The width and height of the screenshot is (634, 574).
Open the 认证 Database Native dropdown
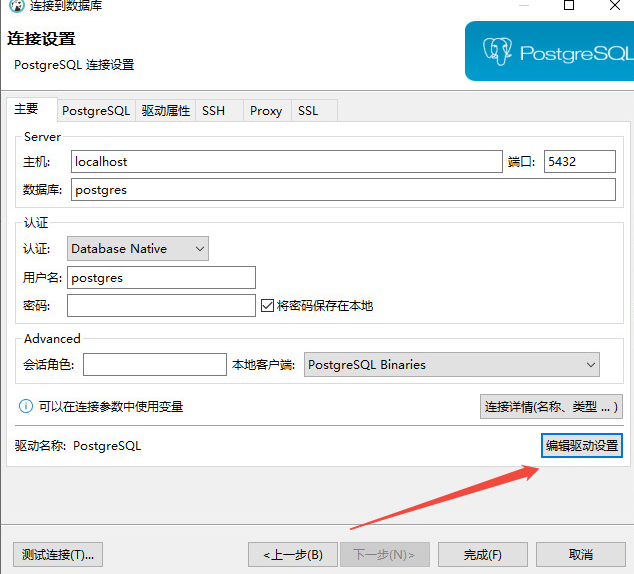[x=138, y=249]
